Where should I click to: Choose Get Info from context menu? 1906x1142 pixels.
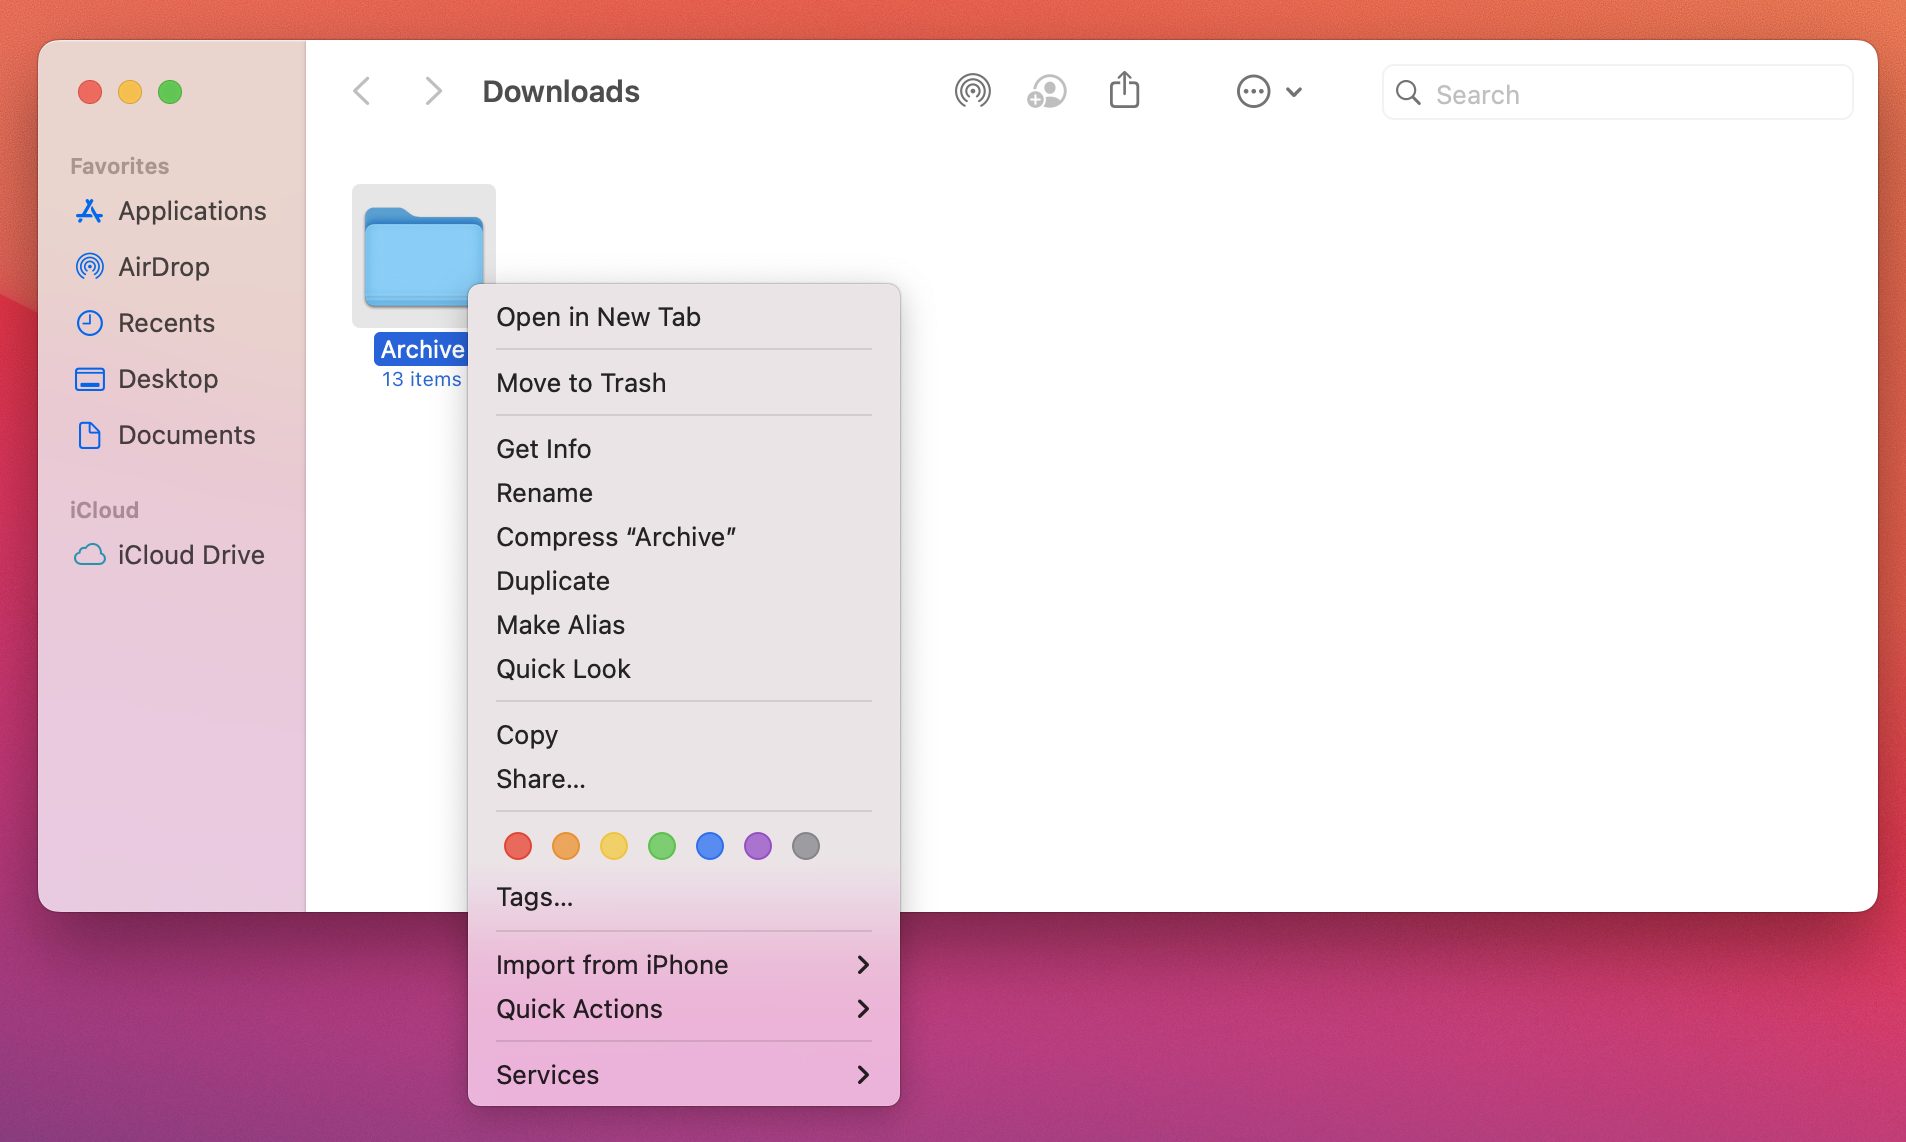684,448
